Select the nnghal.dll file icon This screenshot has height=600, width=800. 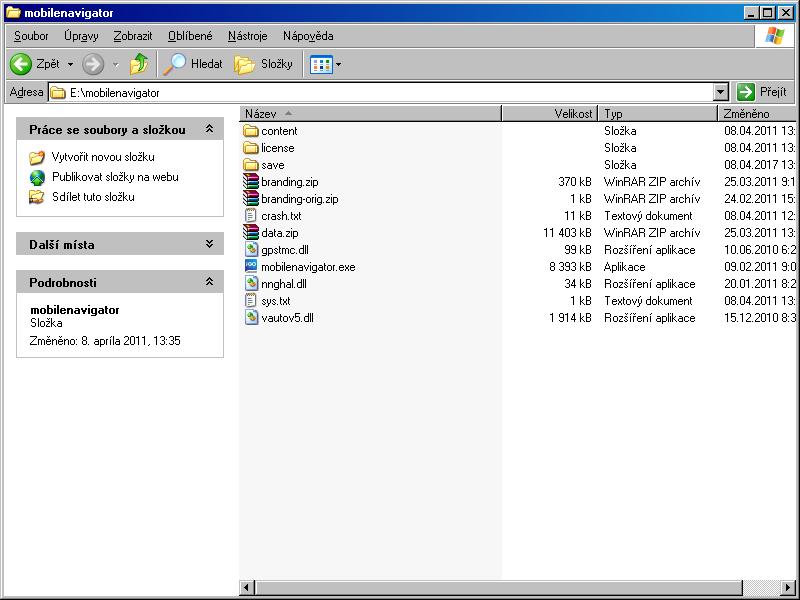point(251,284)
